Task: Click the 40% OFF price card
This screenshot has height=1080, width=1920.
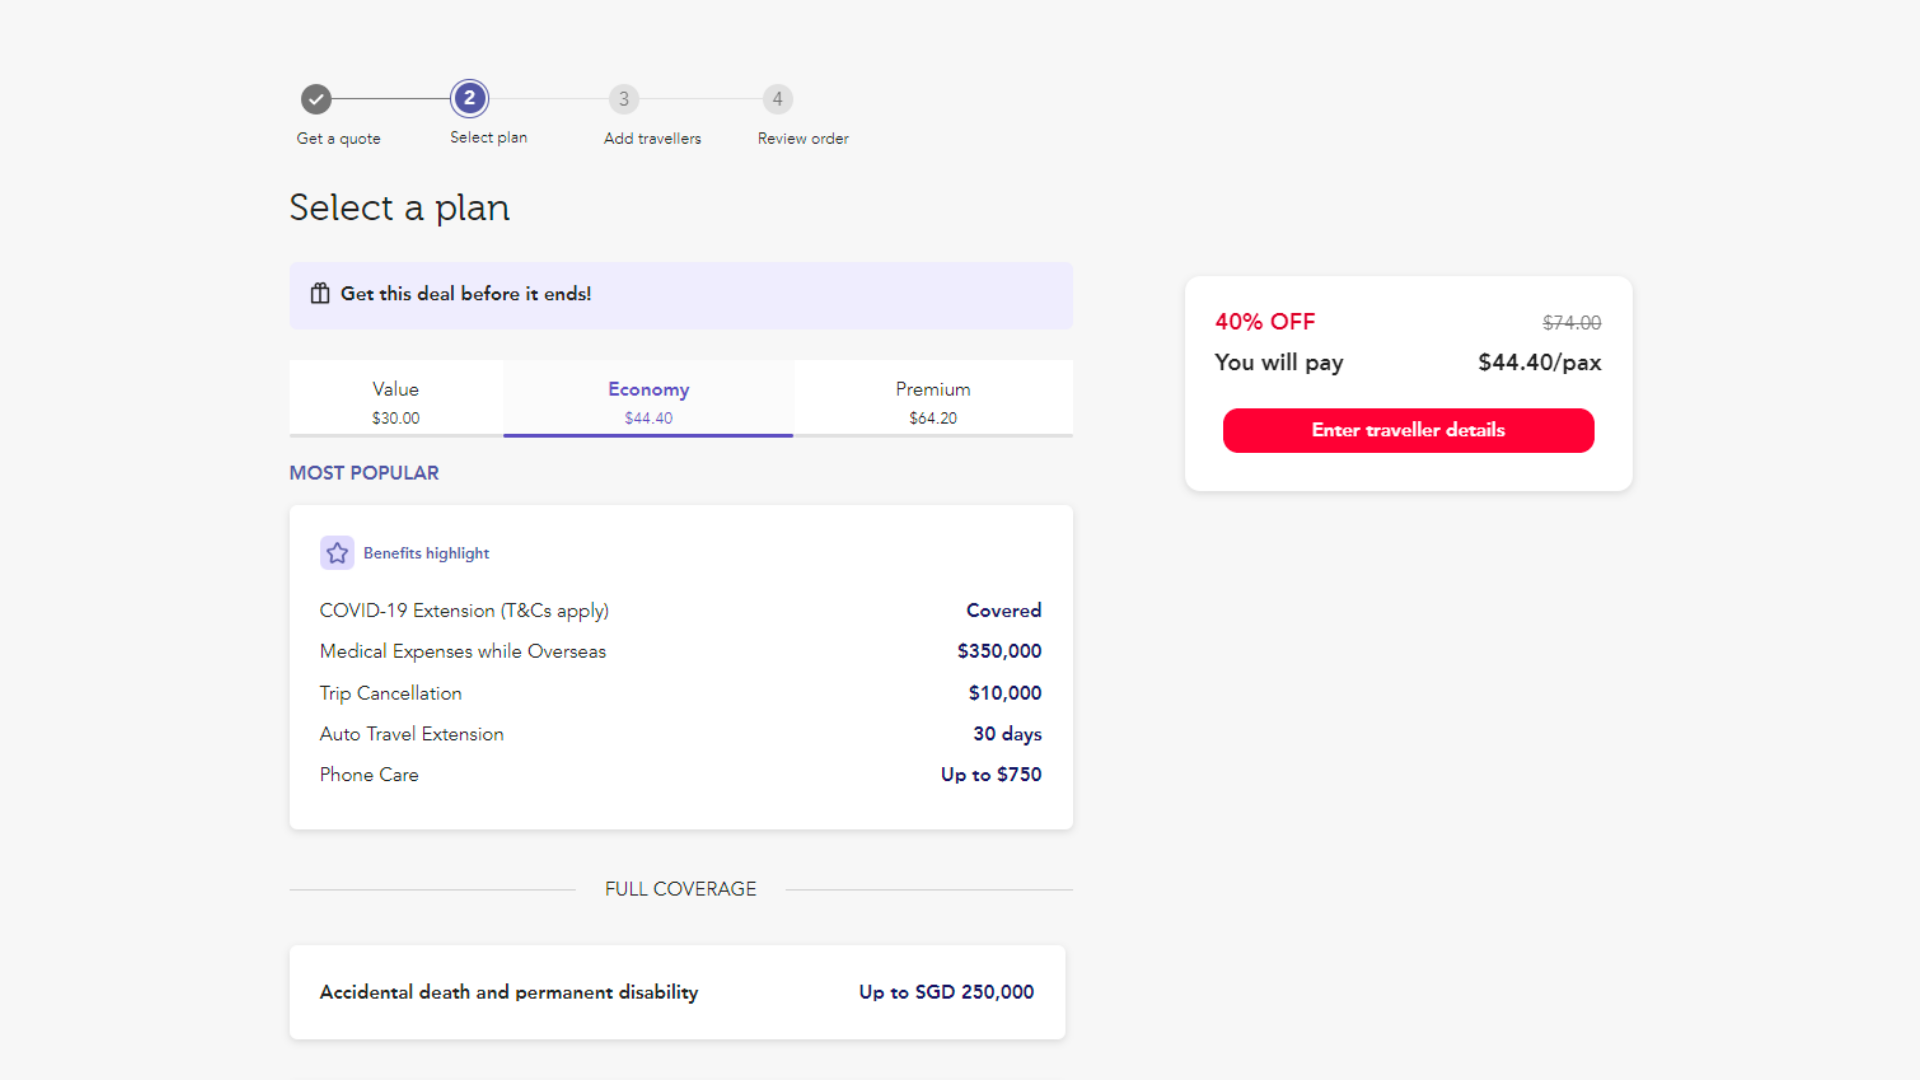Action: point(1407,383)
